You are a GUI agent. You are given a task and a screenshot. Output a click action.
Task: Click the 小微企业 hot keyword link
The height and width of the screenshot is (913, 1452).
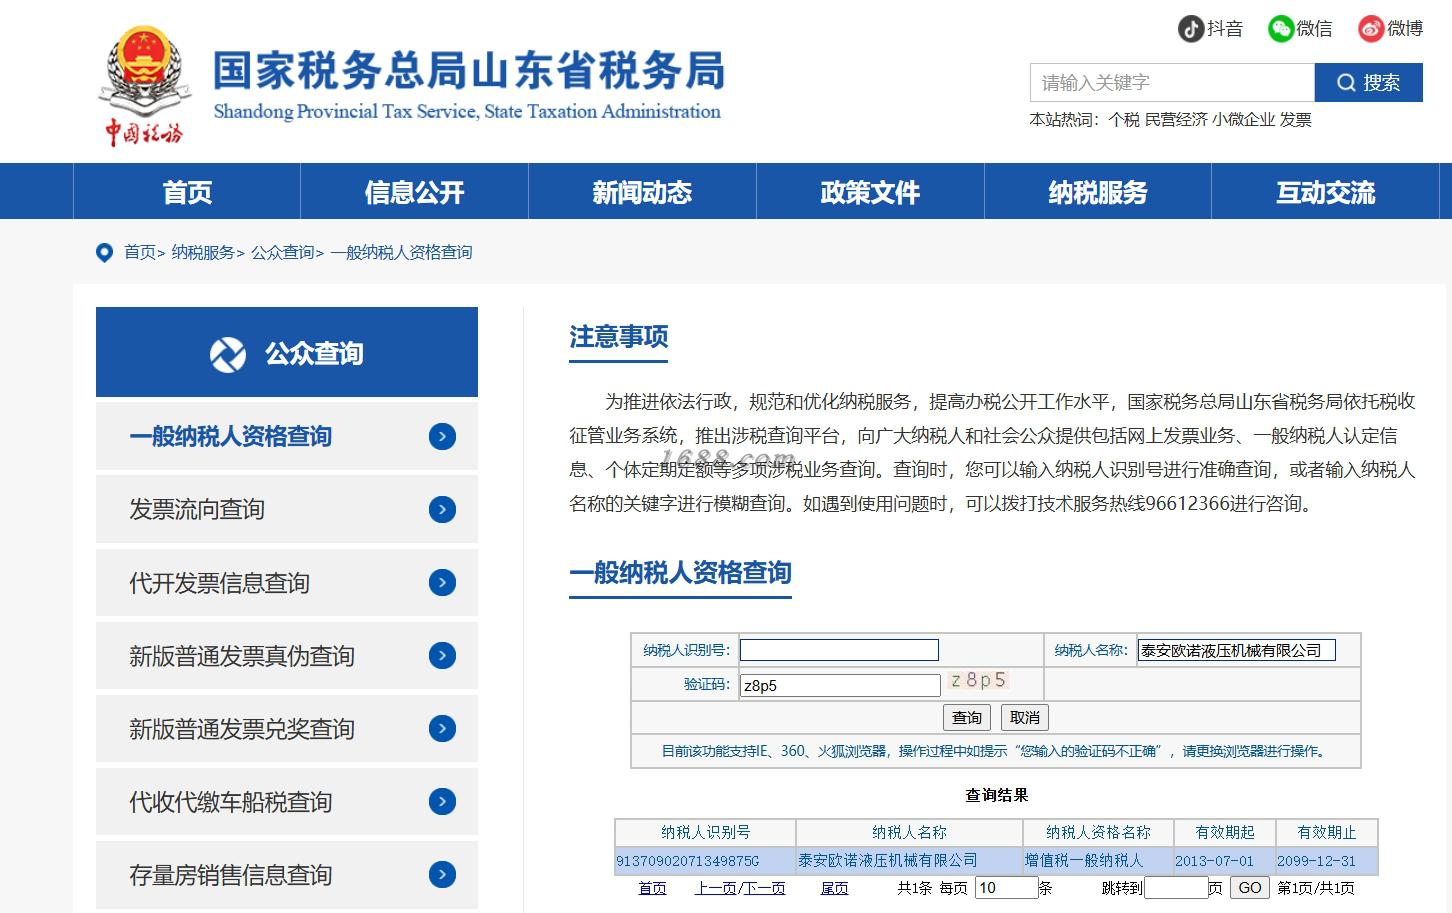click(x=1243, y=120)
